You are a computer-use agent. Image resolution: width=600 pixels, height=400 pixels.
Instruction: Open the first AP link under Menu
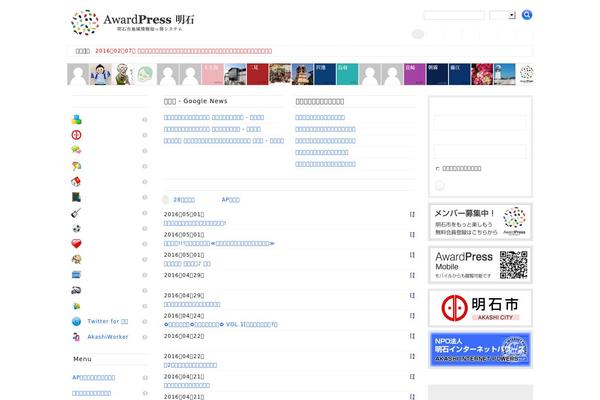[x=94, y=377]
